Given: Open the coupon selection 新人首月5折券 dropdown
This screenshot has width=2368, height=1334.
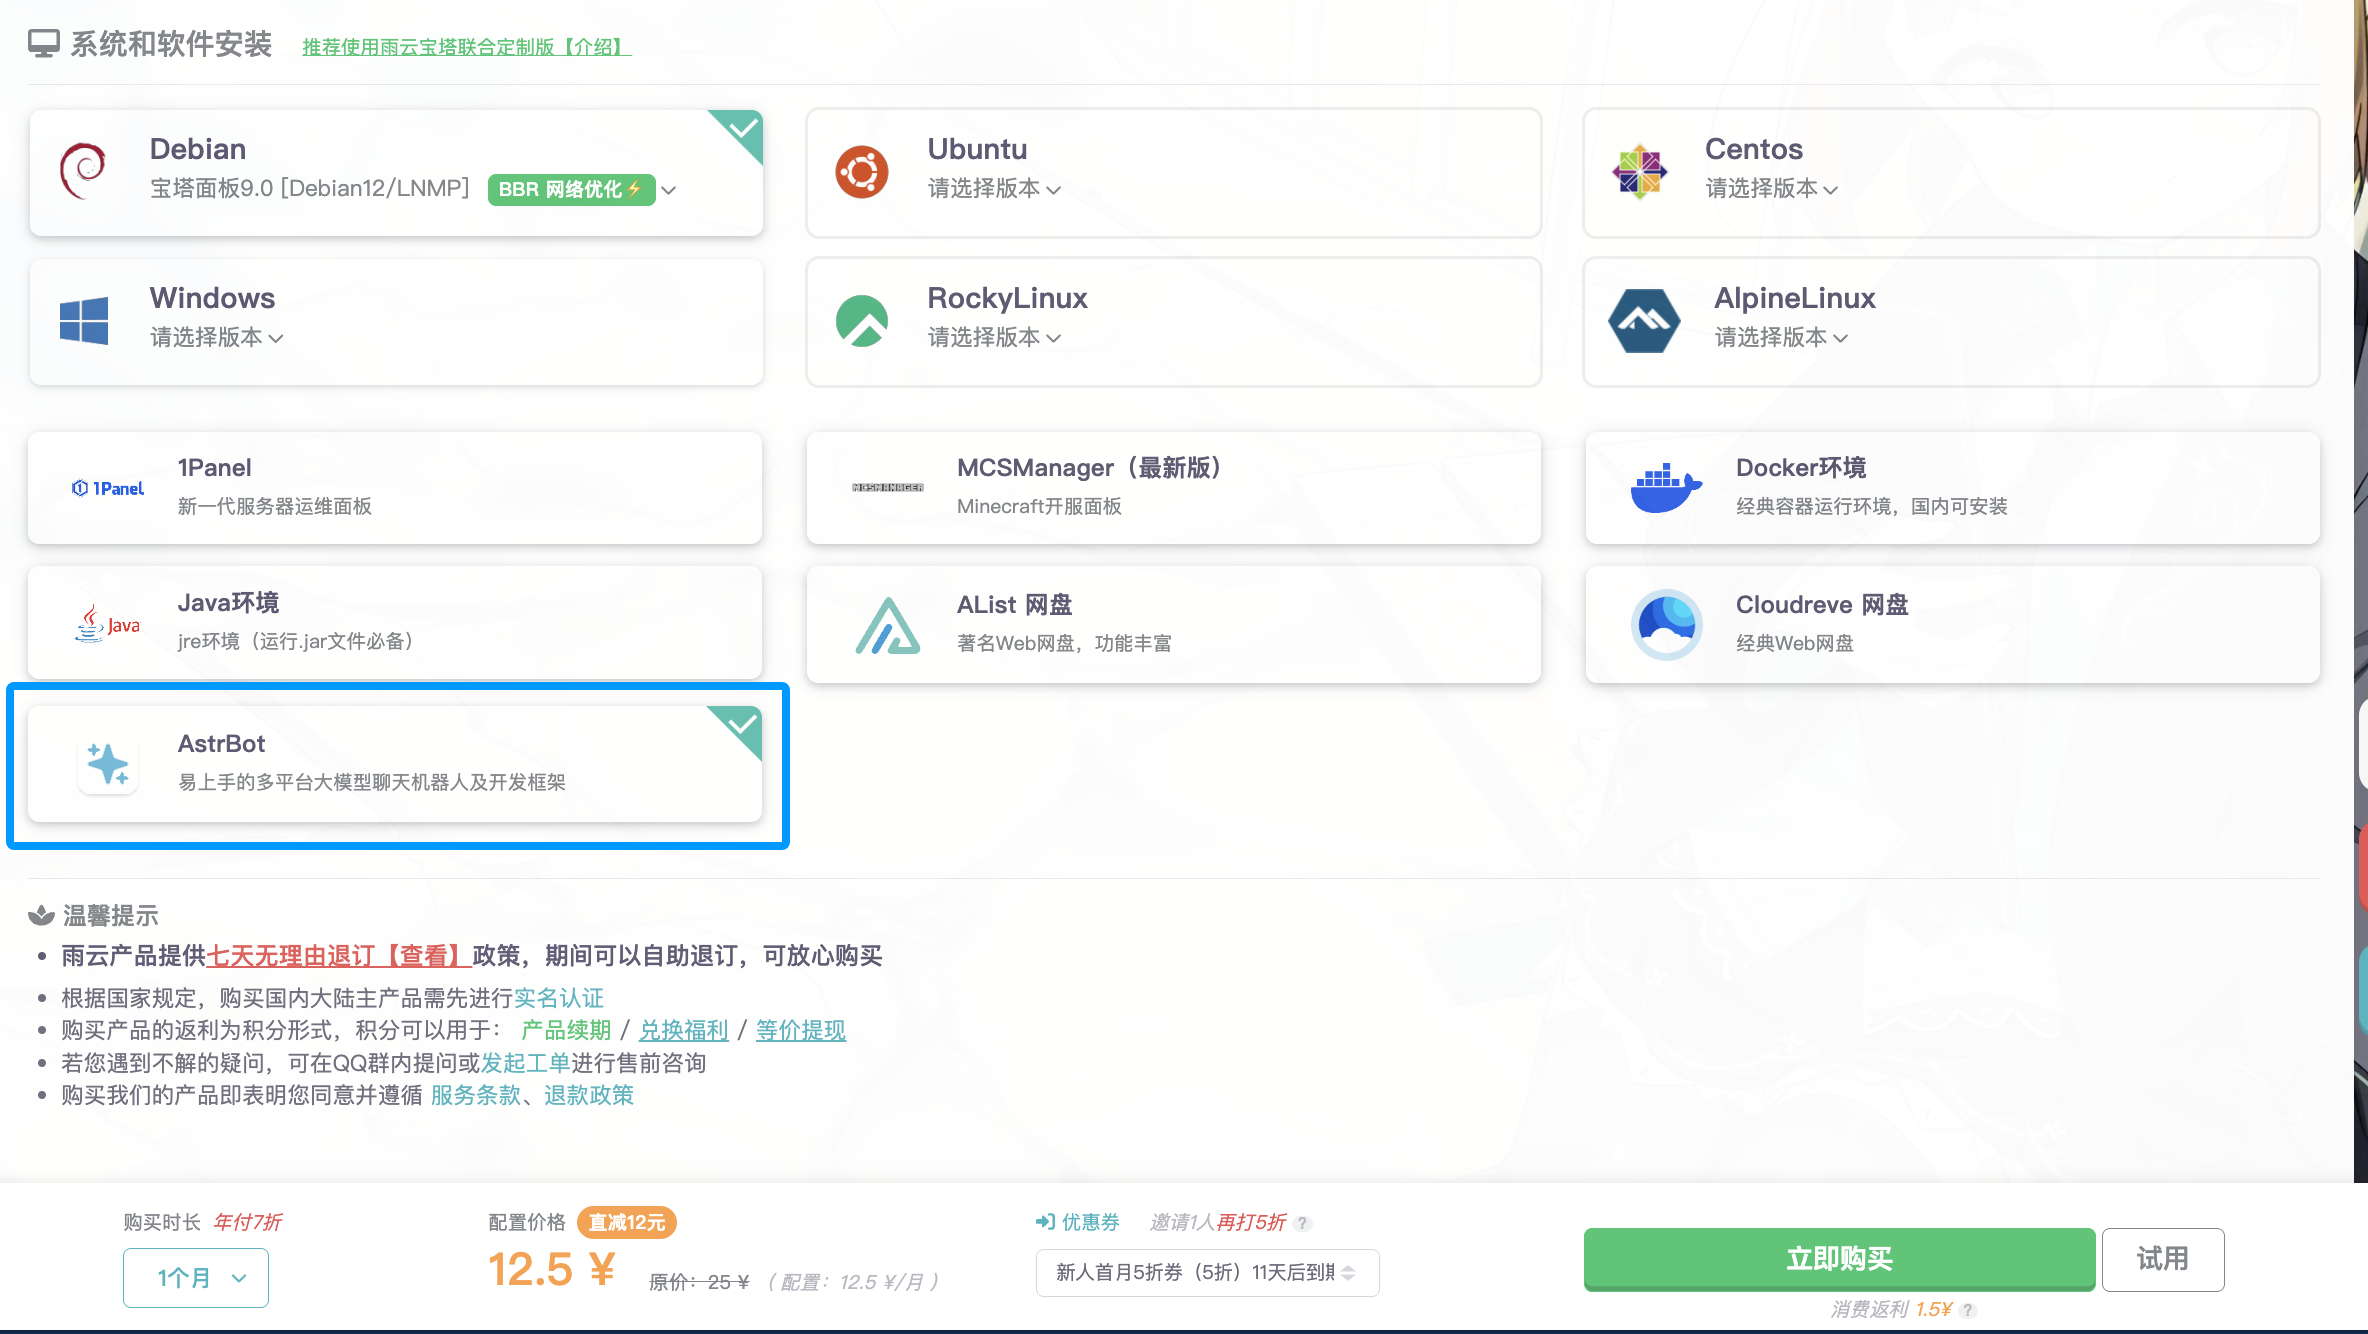Looking at the screenshot, I should coord(1207,1273).
